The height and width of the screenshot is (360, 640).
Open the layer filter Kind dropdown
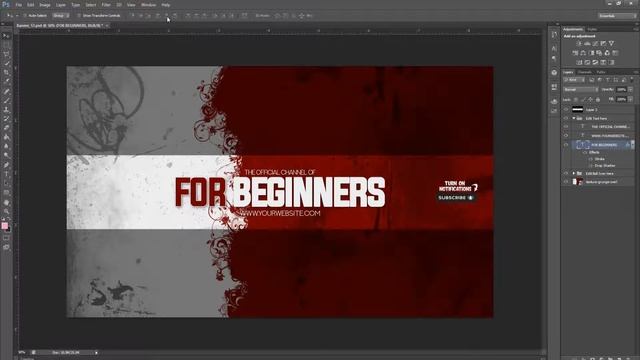[574, 80]
